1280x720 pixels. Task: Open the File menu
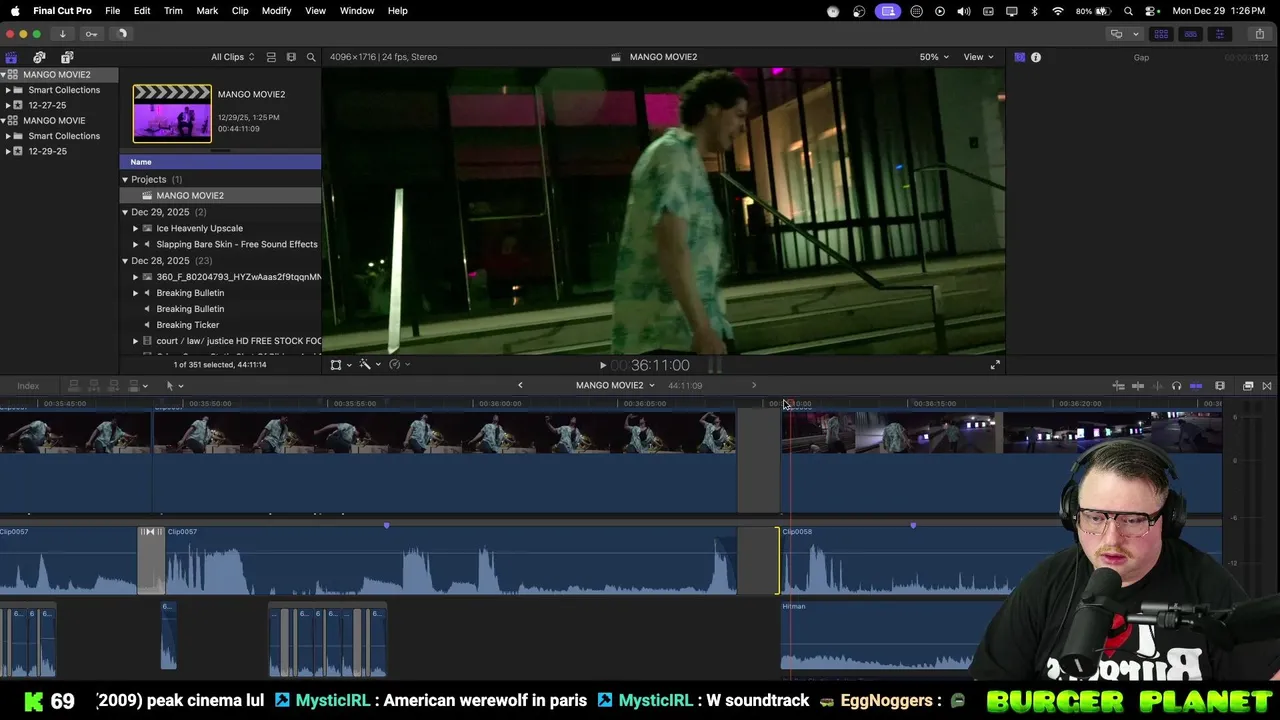click(x=113, y=10)
